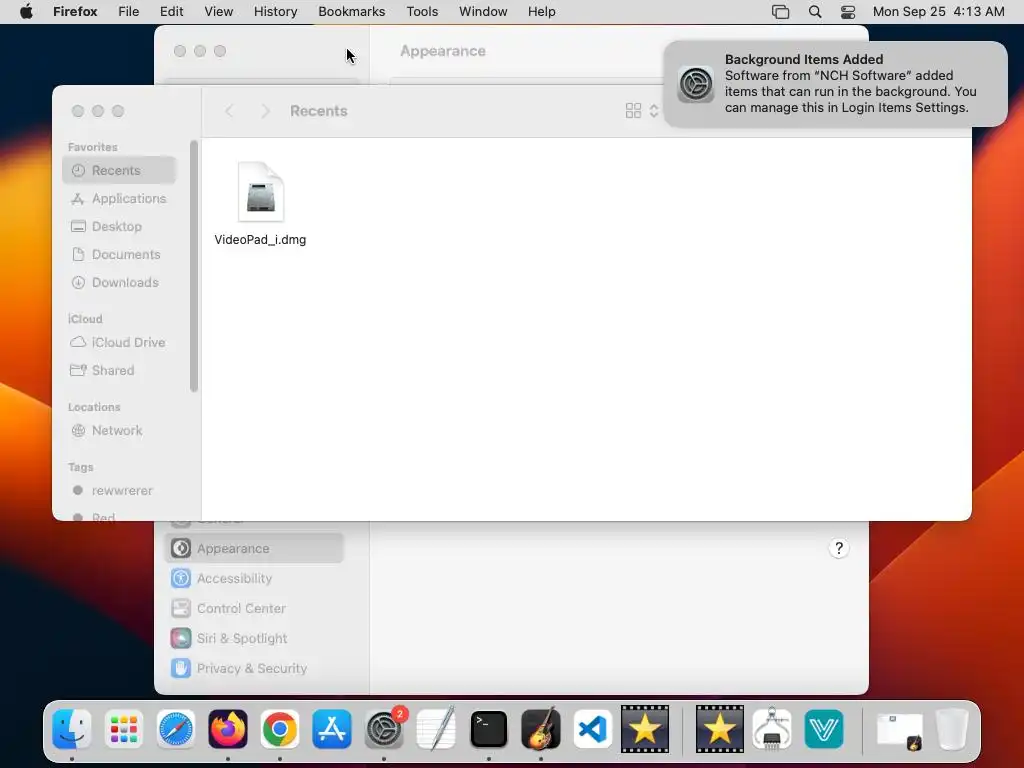Select Desktop in Finder sidebar
Image resolution: width=1024 pixels, height=768 pixels.
click(x=120, y=227)
